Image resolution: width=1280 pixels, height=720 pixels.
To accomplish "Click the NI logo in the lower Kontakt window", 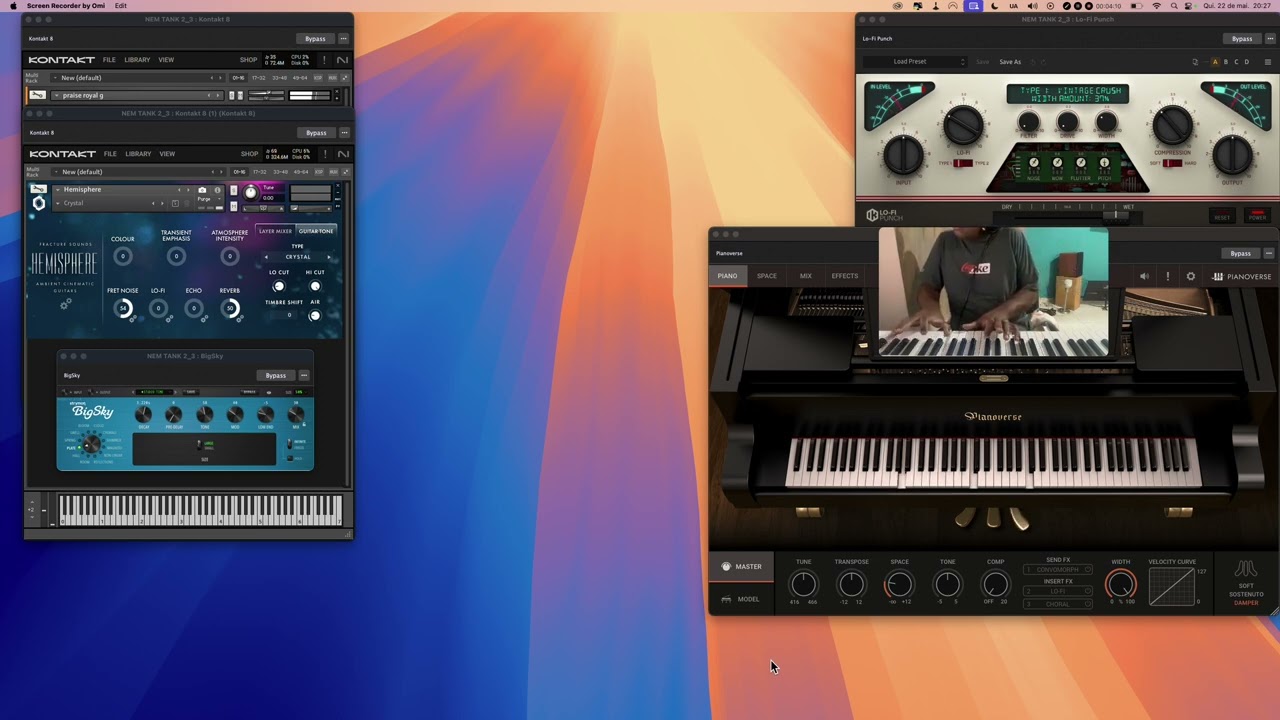I will [x=343, y=154].
